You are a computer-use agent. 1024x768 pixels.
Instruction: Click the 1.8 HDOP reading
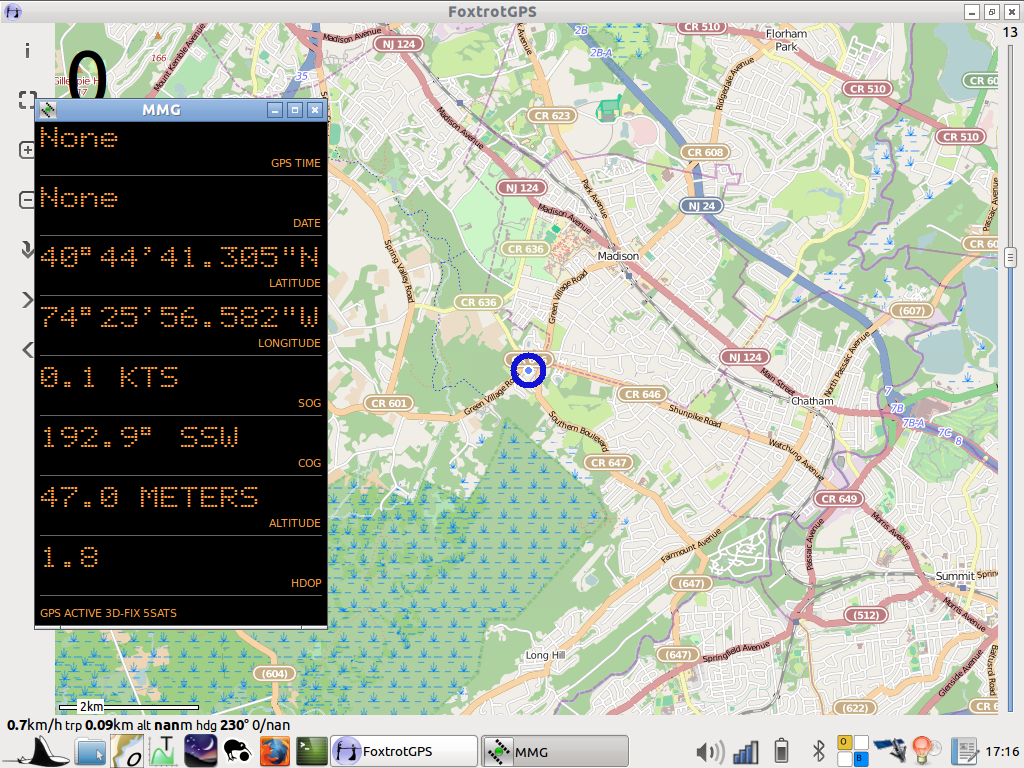(x=70, y=557)
